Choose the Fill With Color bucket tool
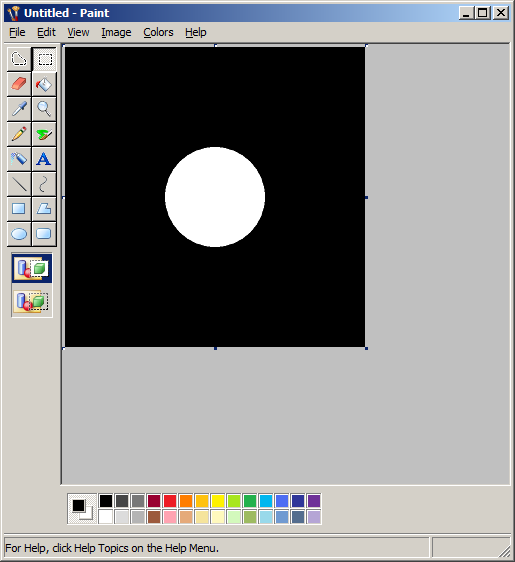The height and width of the screenshot is (562, 515). (44, 84)
